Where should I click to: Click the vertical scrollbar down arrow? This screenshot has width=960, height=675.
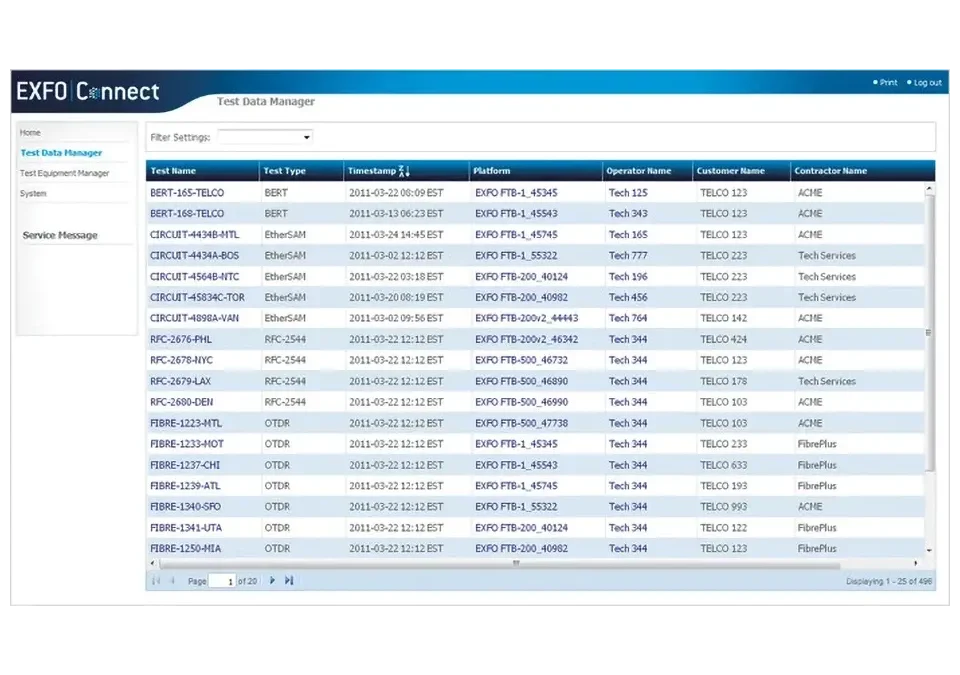pyautogui.click(x=929, y=550)
